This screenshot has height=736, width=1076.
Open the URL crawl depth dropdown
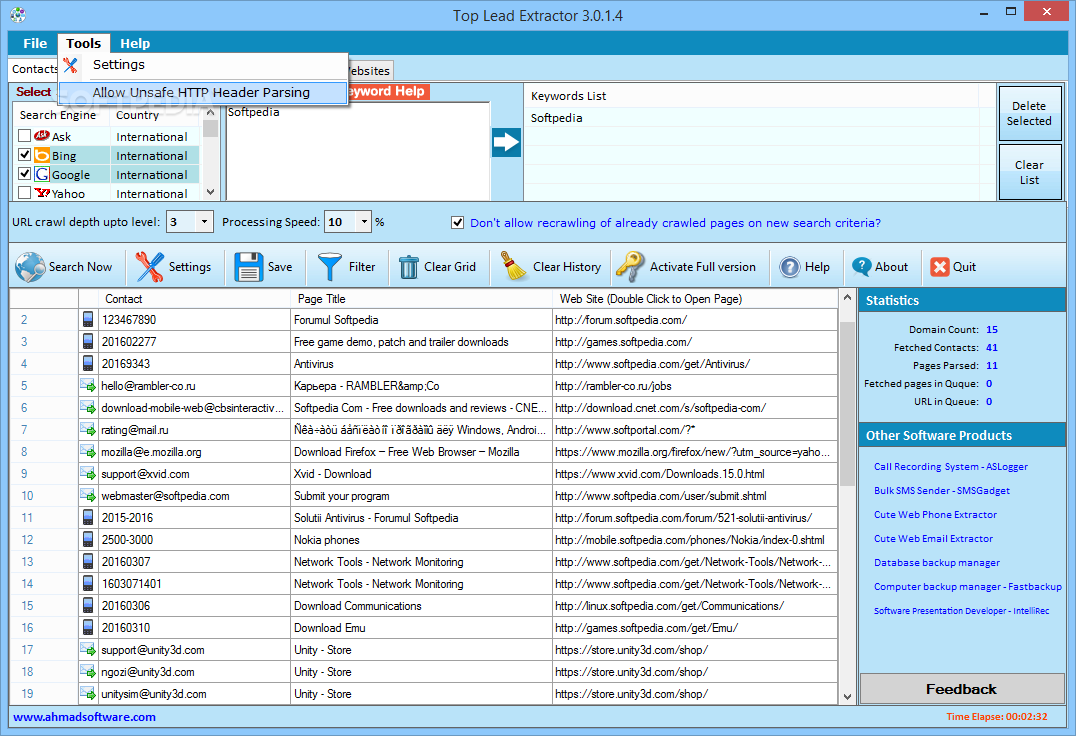(204, 222)
